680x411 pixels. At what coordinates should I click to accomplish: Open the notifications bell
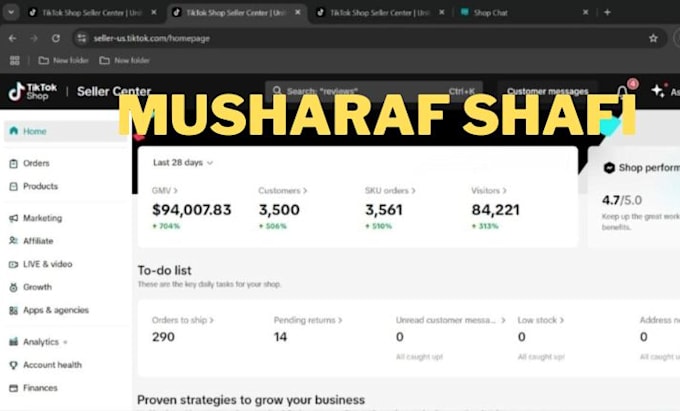[623, 91]
